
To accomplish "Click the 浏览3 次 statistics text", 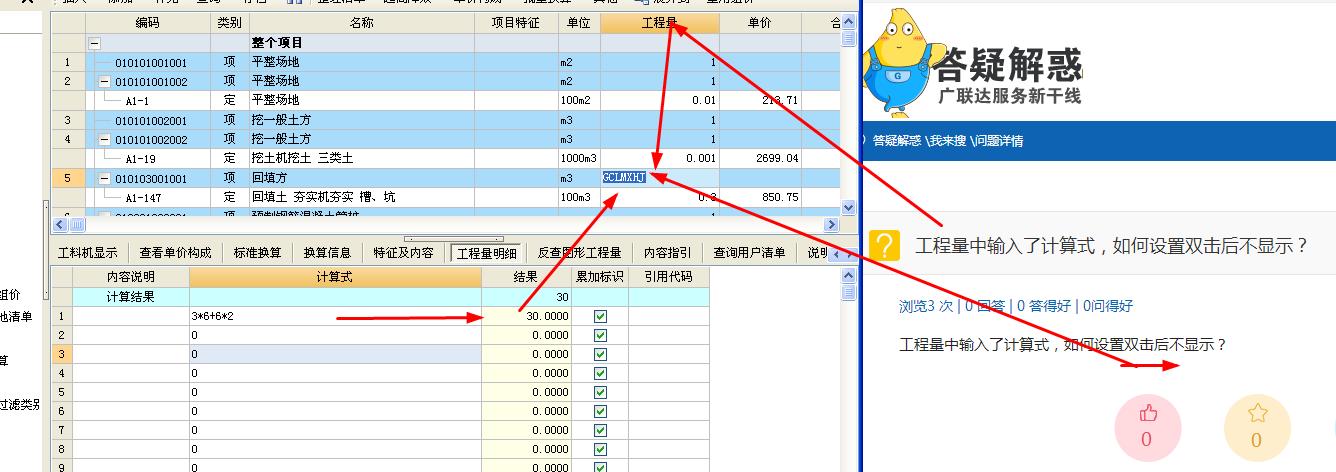I will (925, 306).
